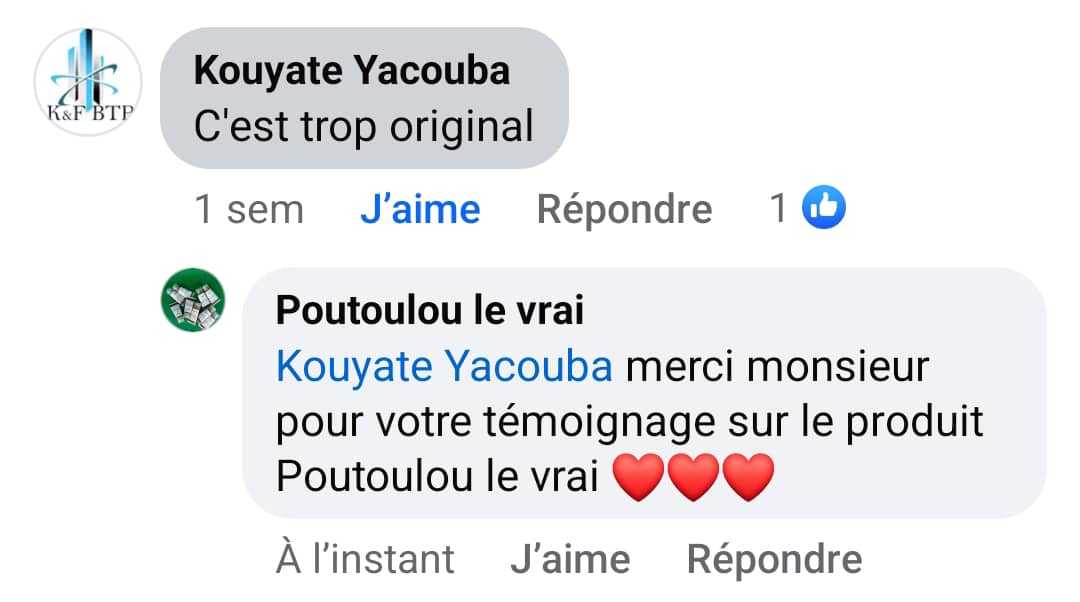Click 'Poutoulou le vrai' text before the hearts
This screenshot has width=1080, height=602.
click(x=437, y=476)
